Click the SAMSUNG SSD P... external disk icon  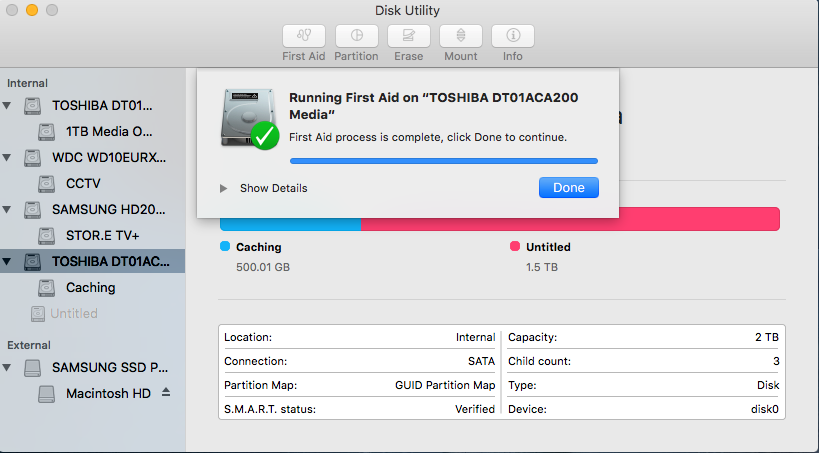point(32,367)
